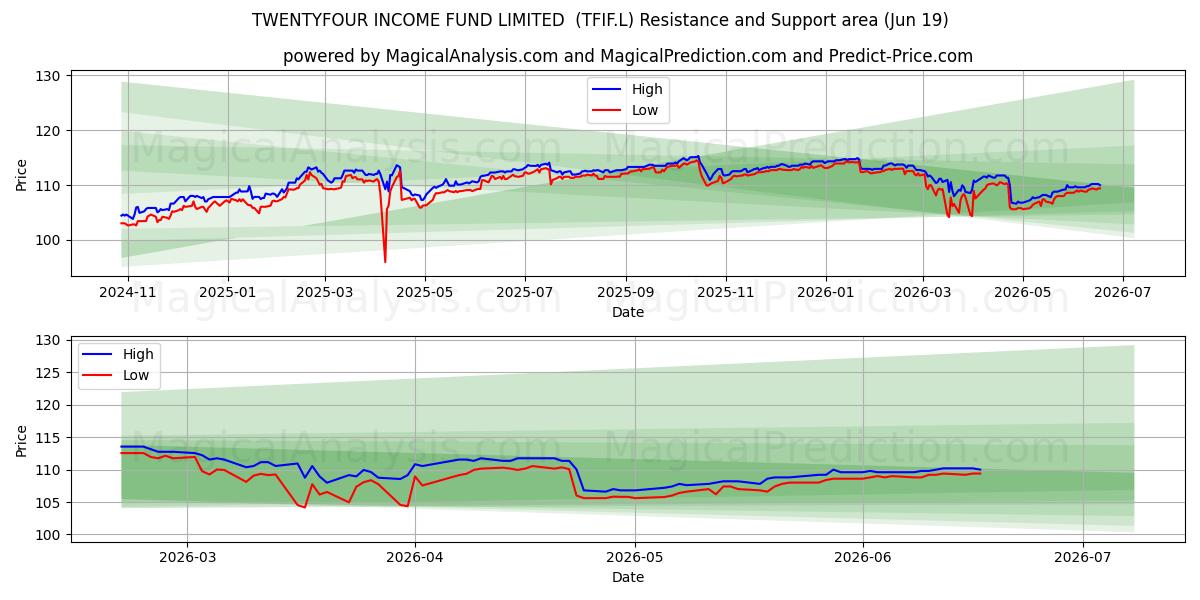Click top chart x-axis label 2024-11
1200x600 pixels.
click(x=129, y=293)
